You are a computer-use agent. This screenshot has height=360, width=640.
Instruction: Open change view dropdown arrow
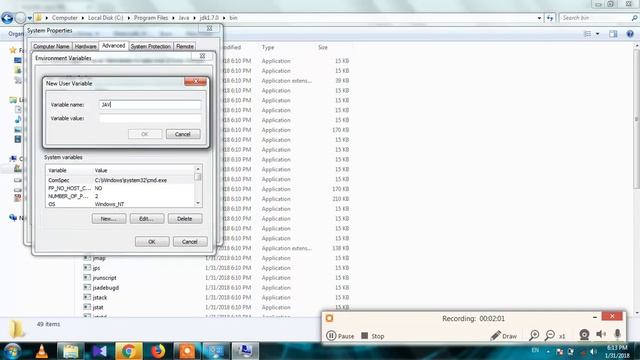[x=598, y=34]
